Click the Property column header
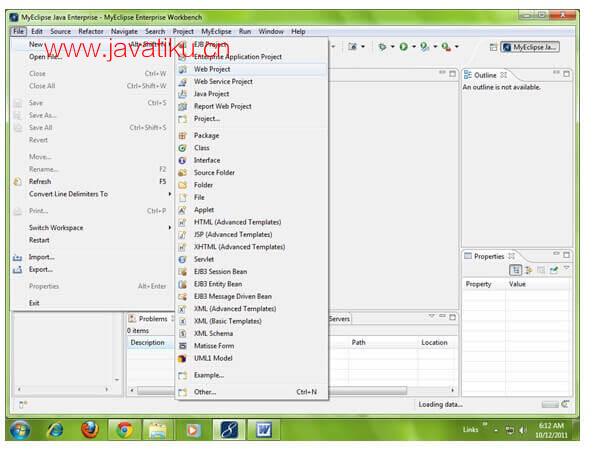Screen dimensions: 614x460 click(x=484, y=284)
